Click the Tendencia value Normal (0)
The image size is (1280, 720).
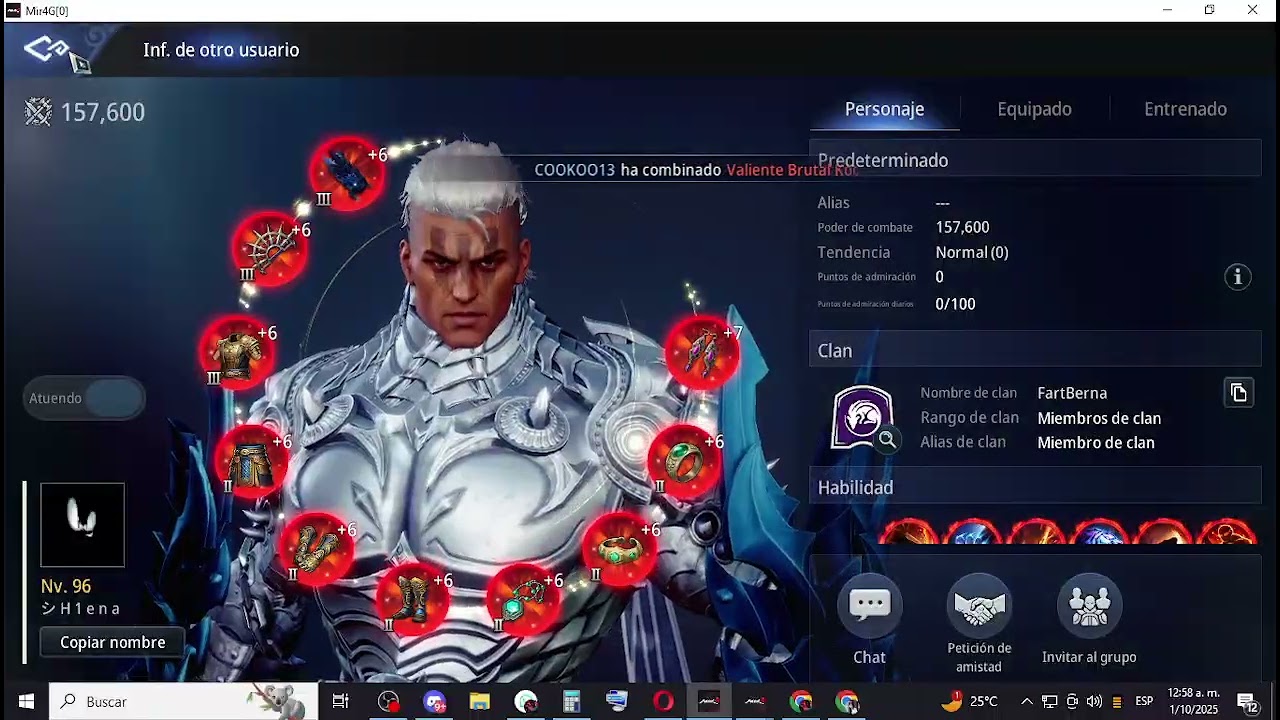coord(972,253)
